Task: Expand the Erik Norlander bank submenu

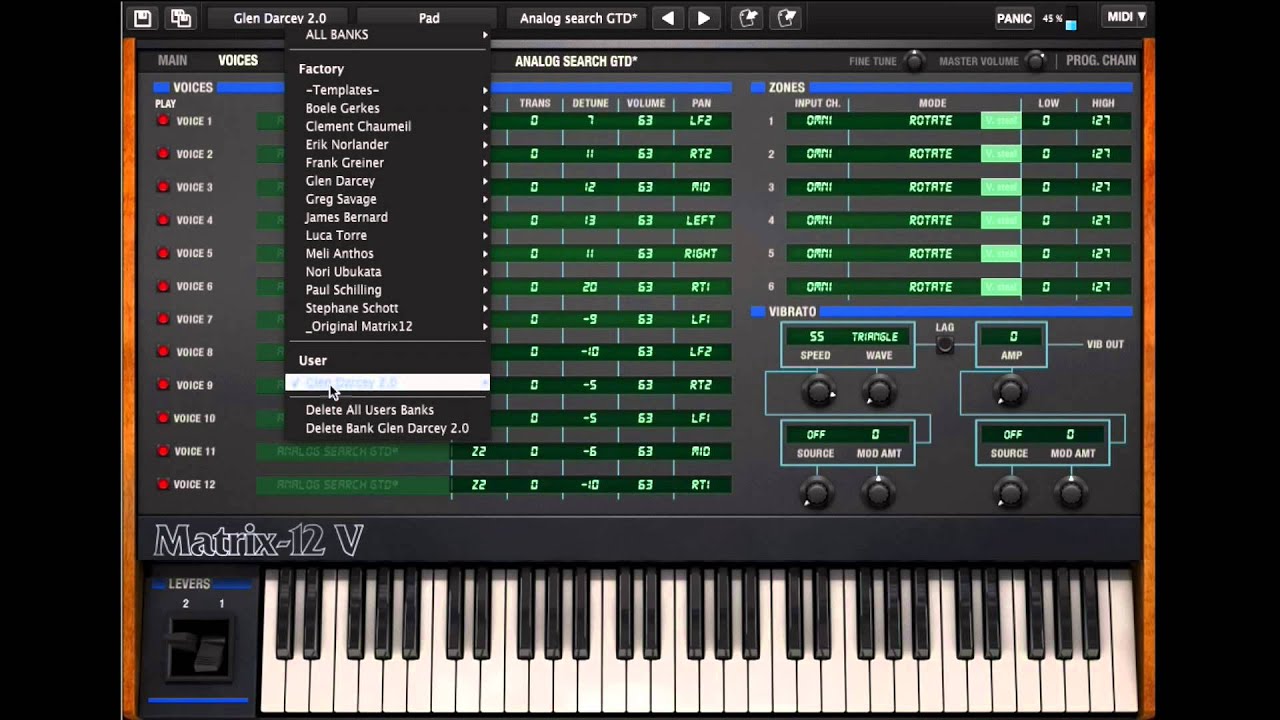Action: pos(388,144)
